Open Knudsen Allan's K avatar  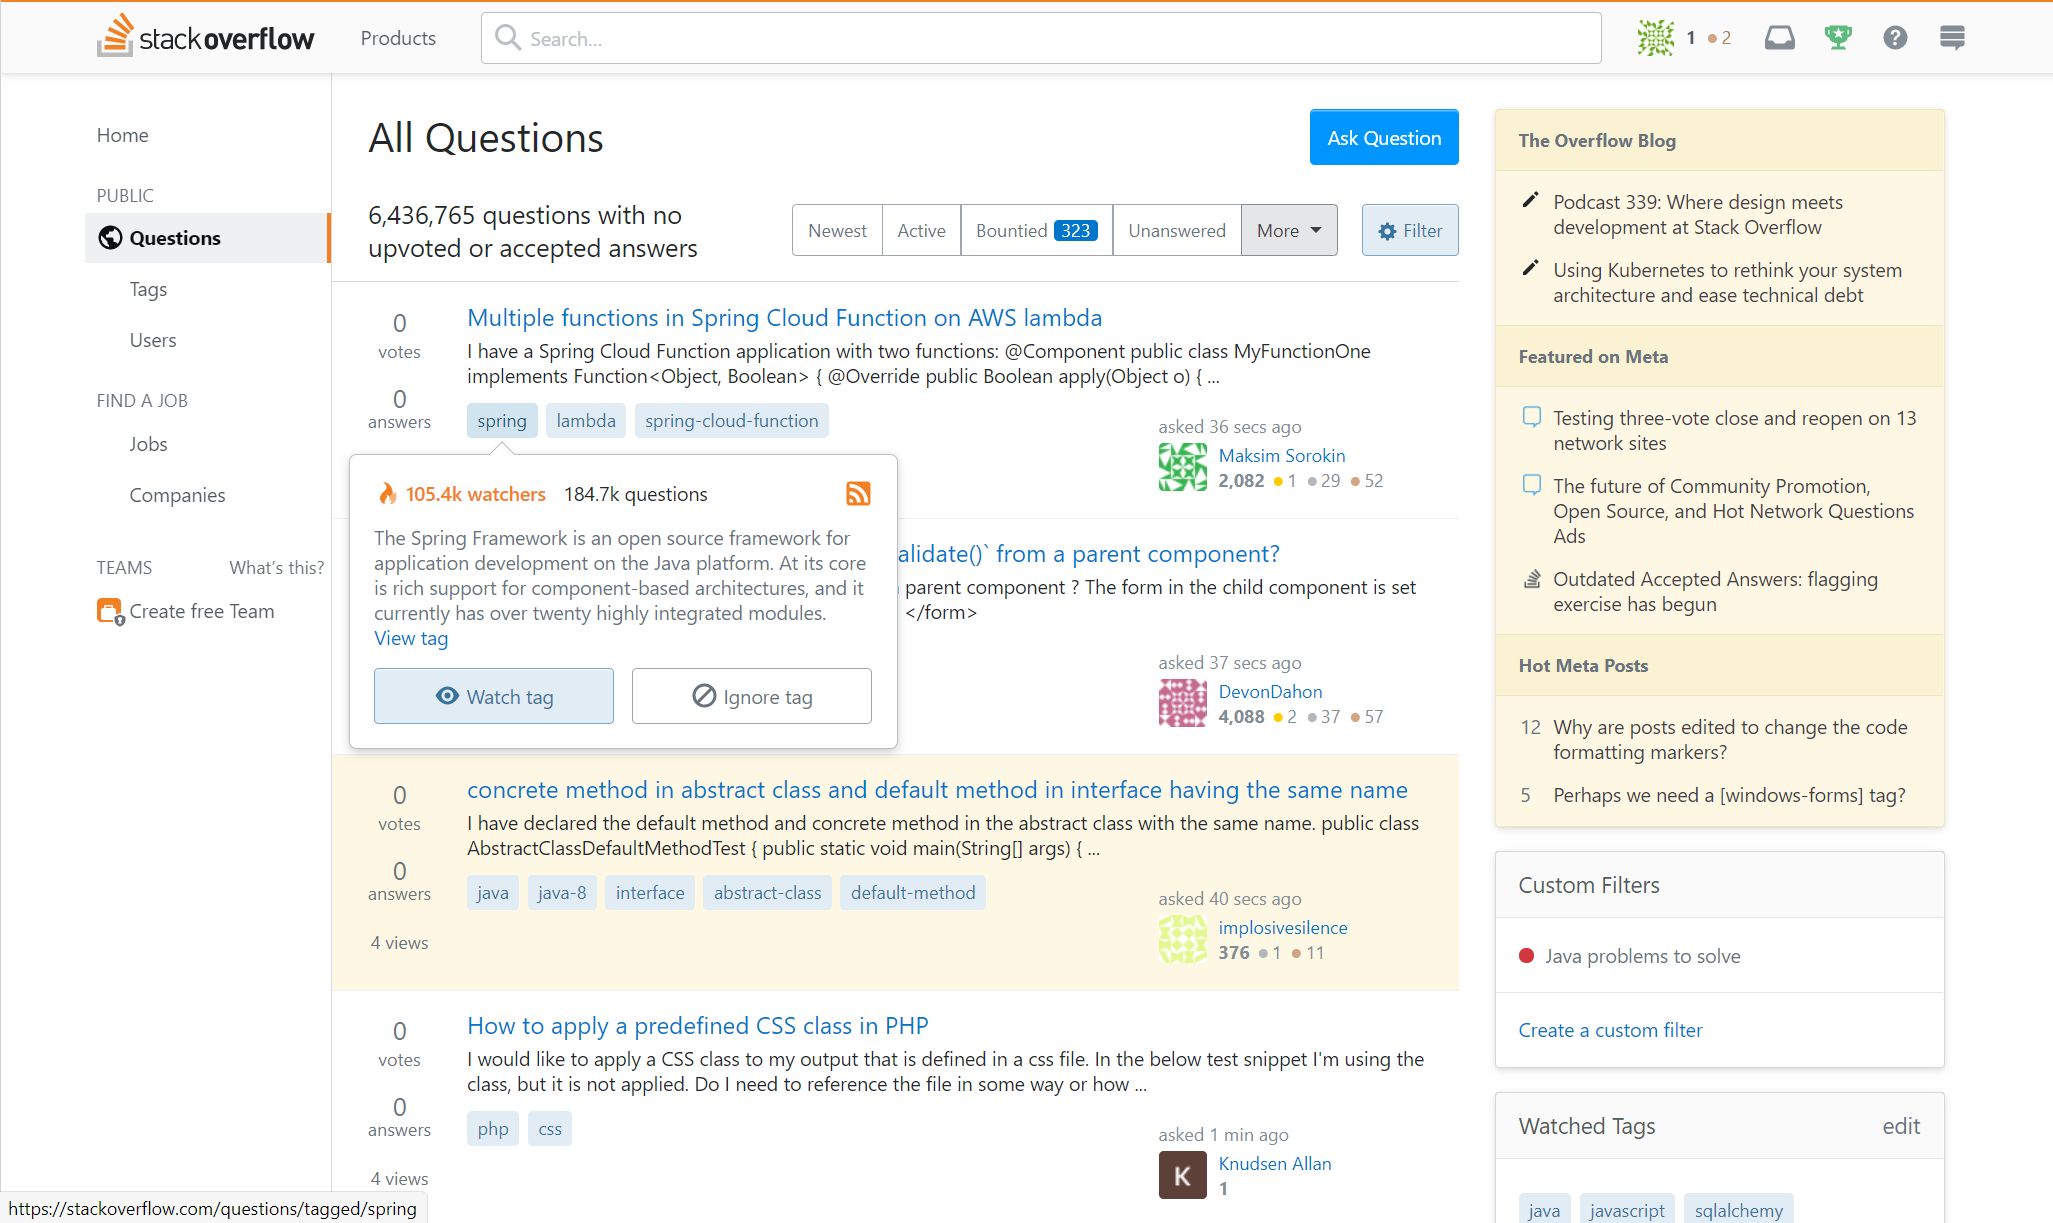click(x=1183, y=1175)
